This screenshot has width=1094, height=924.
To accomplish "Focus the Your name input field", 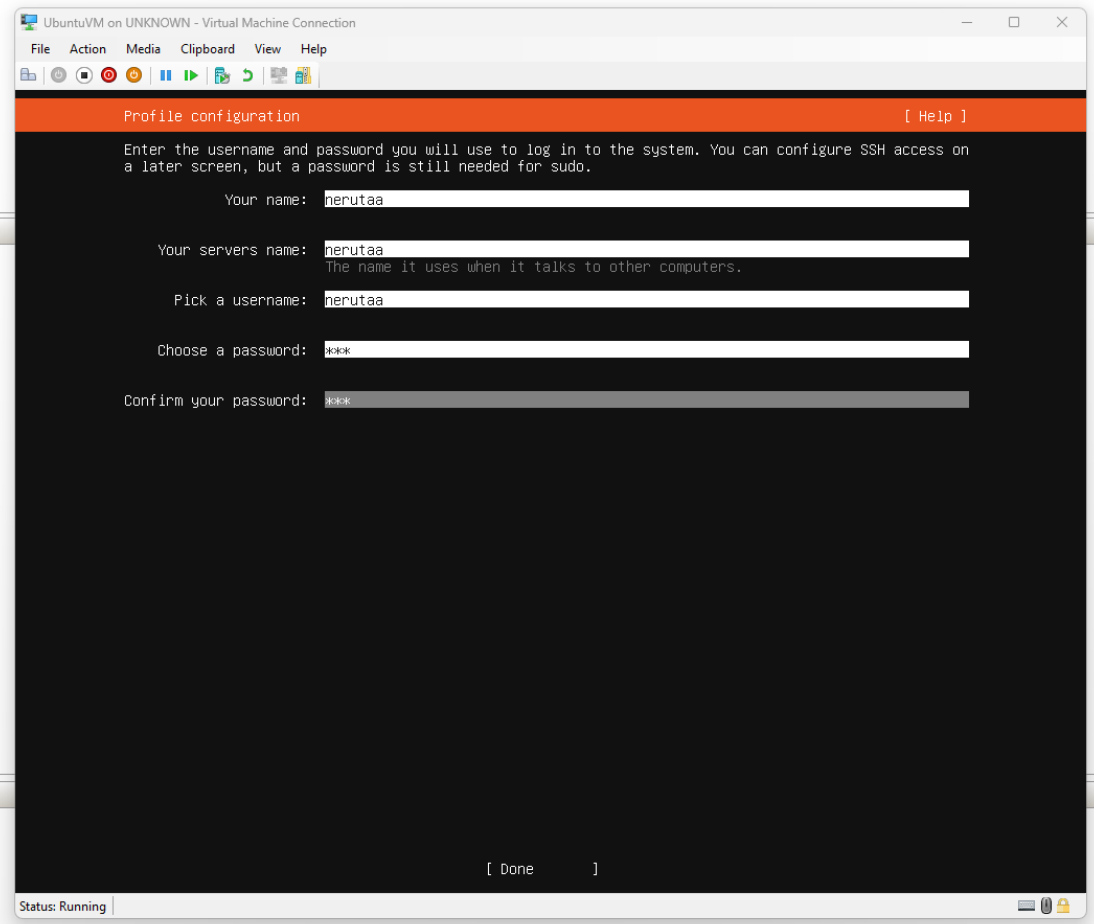I will [646, 199].
